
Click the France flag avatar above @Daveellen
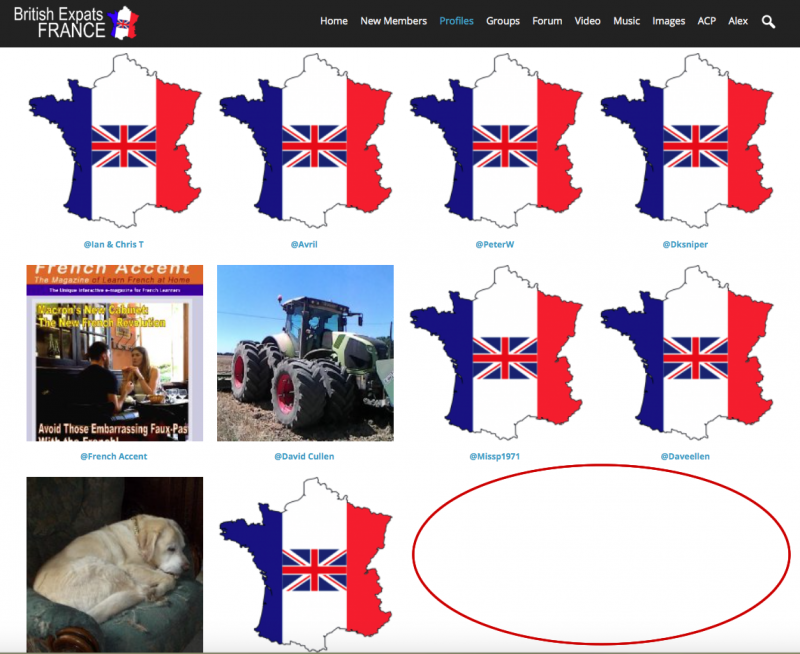pos(686,353)
